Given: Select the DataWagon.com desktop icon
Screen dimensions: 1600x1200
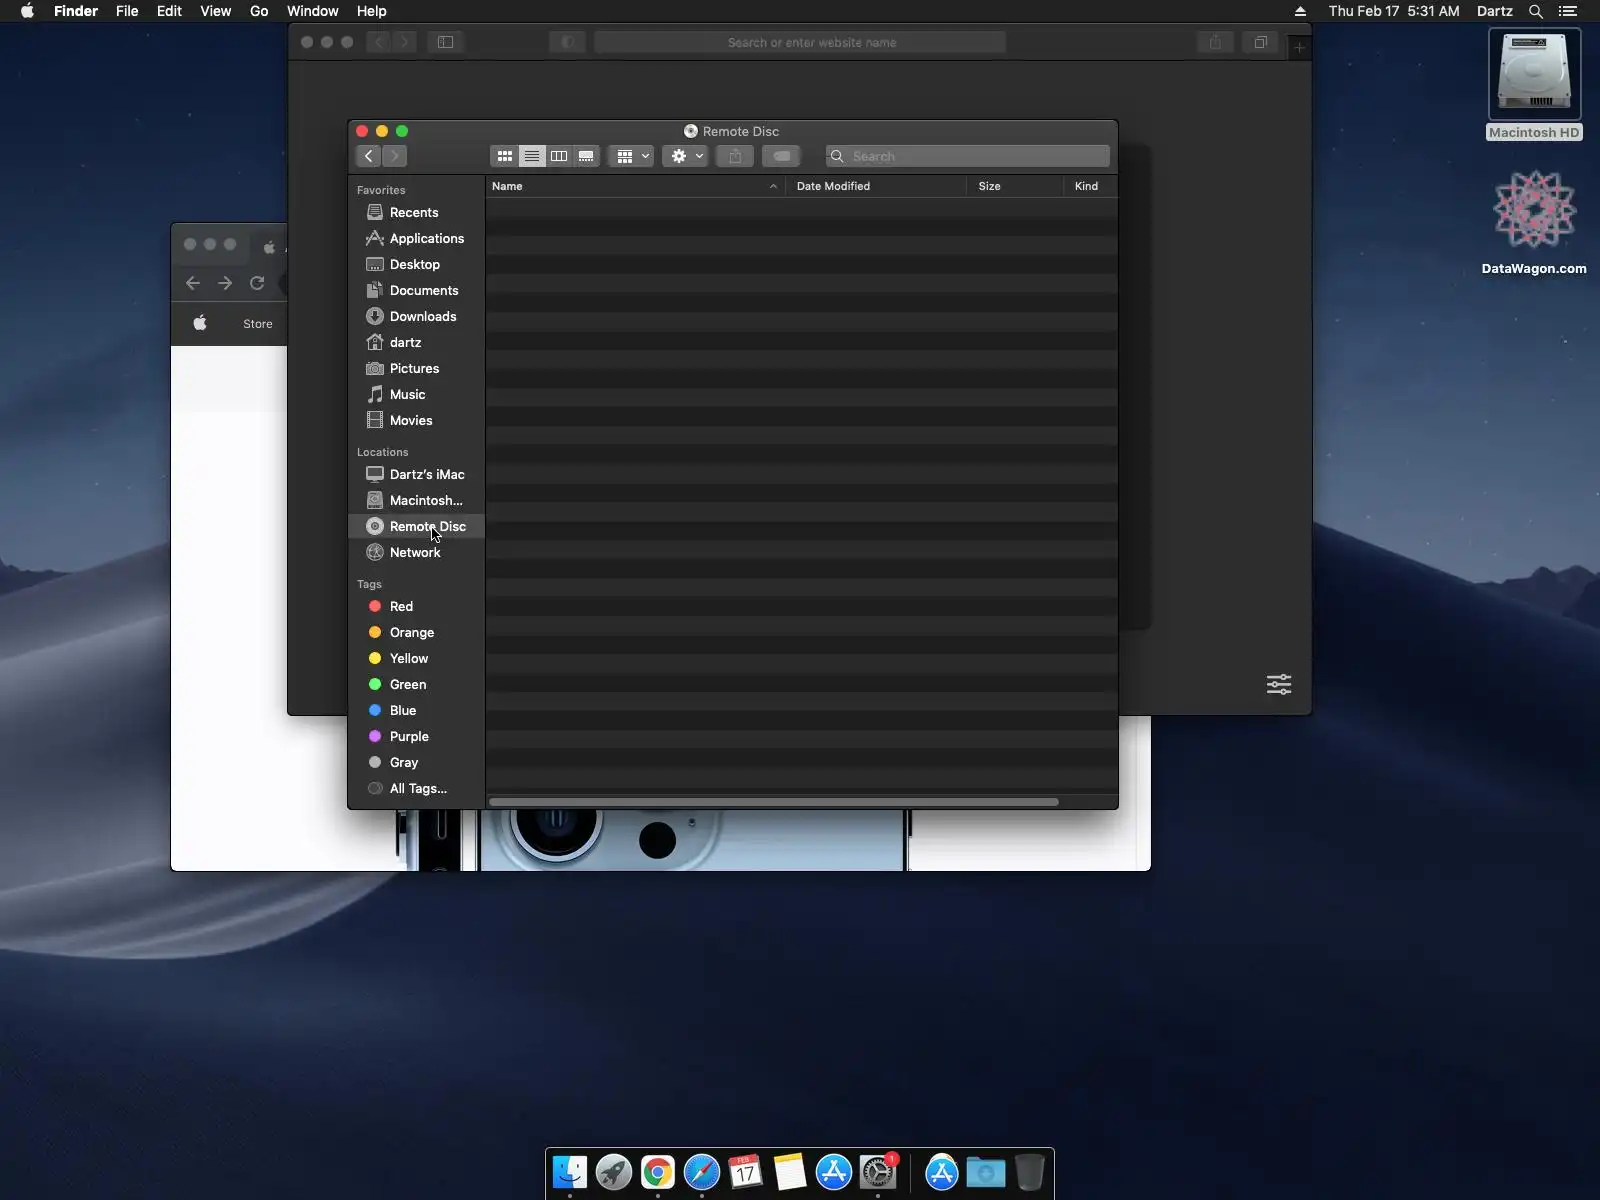Looking at the screenshot, I should click(x=1534, y=222).
